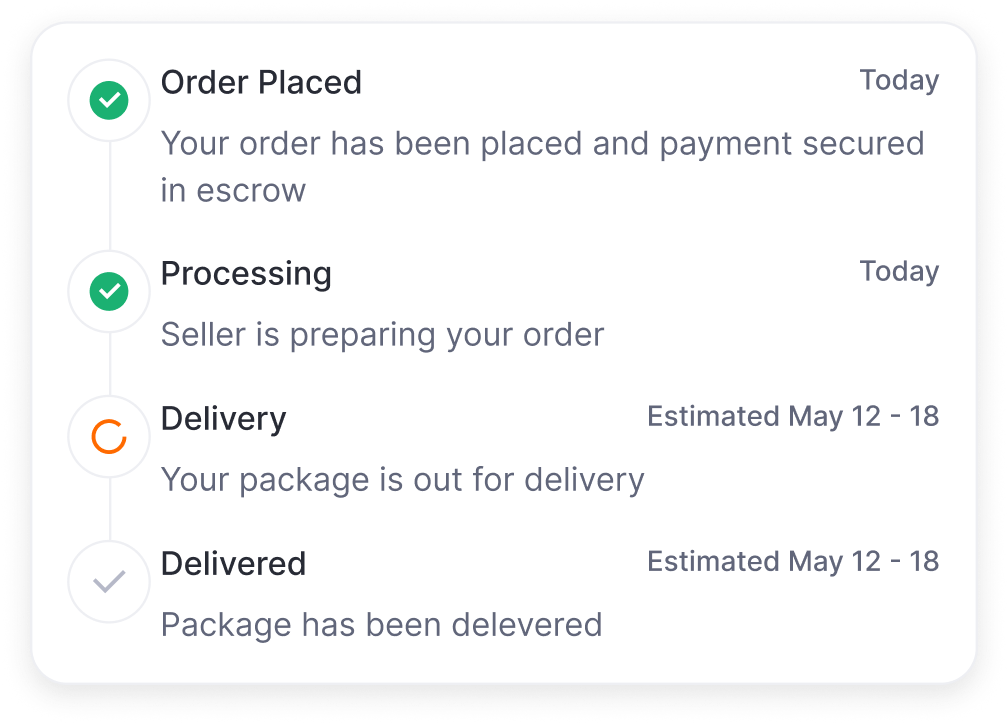Click the Today date next to Processing

tap(899, 271)
